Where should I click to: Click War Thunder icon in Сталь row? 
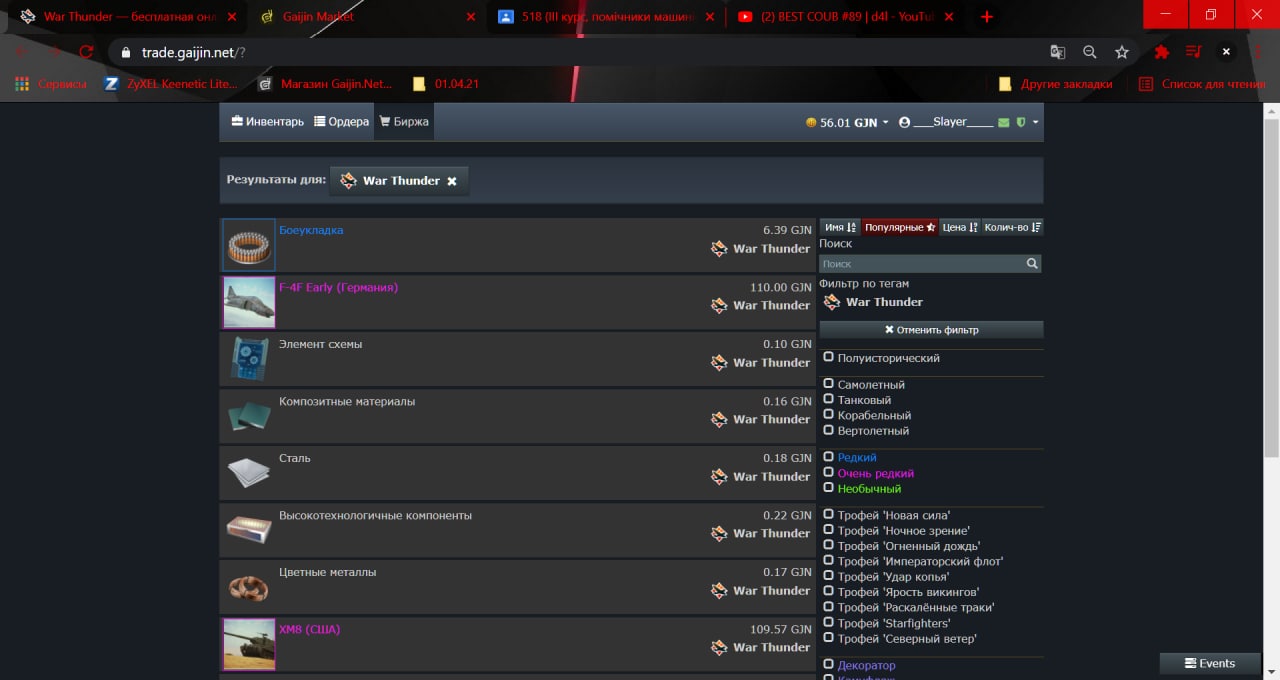point(719,476)
